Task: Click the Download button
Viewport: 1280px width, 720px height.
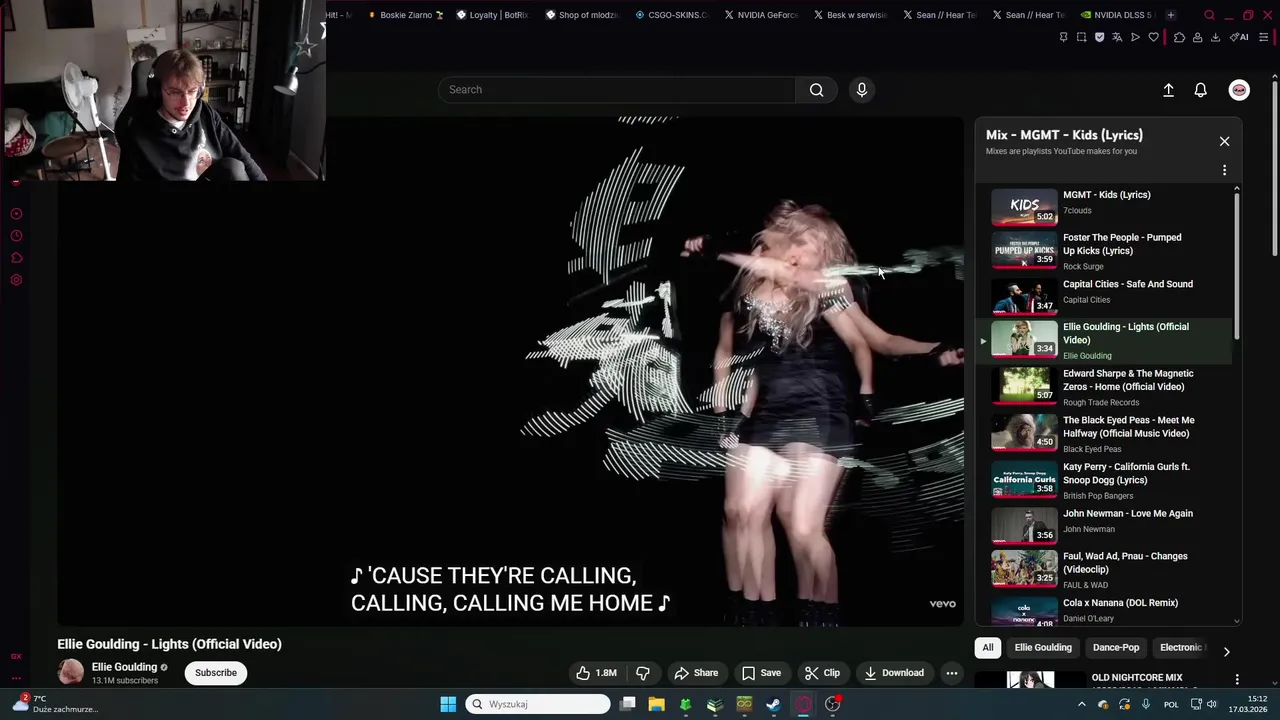Action: pyautogui.click(x=894, y=673)
